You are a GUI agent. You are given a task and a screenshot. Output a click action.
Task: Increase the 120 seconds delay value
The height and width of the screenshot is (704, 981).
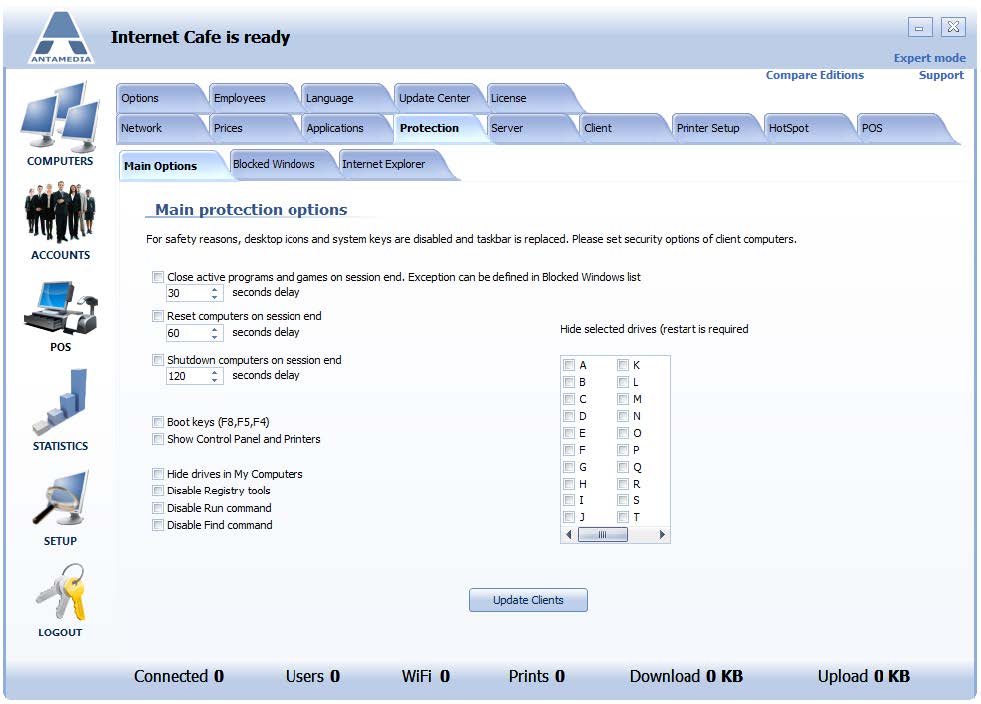click(x=215, y=372)
